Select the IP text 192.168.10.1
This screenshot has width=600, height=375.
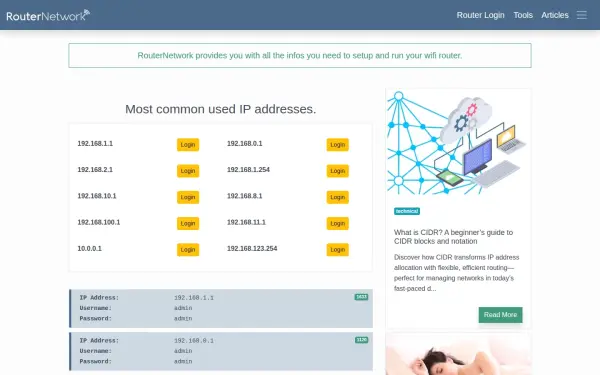click(97, 196)
